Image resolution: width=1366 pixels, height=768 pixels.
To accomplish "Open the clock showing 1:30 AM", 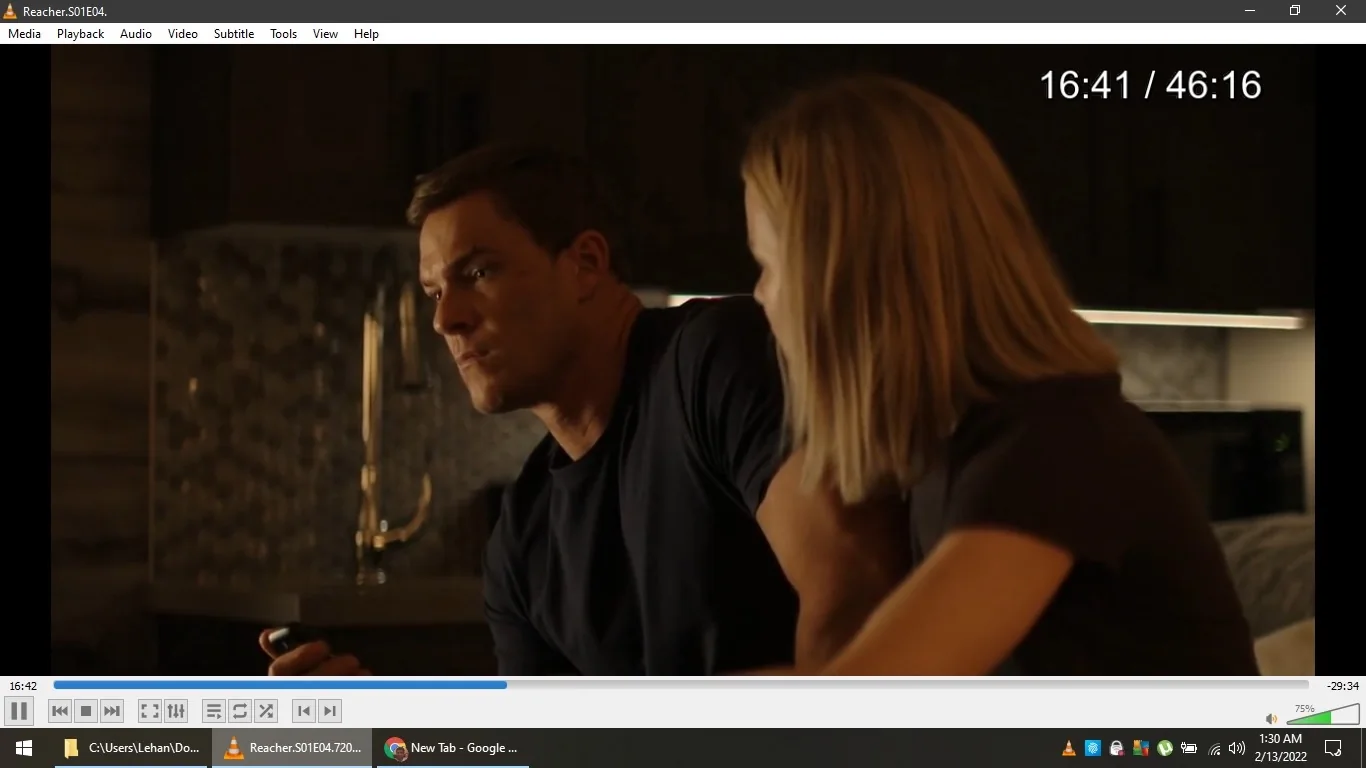I will 1281,748.
